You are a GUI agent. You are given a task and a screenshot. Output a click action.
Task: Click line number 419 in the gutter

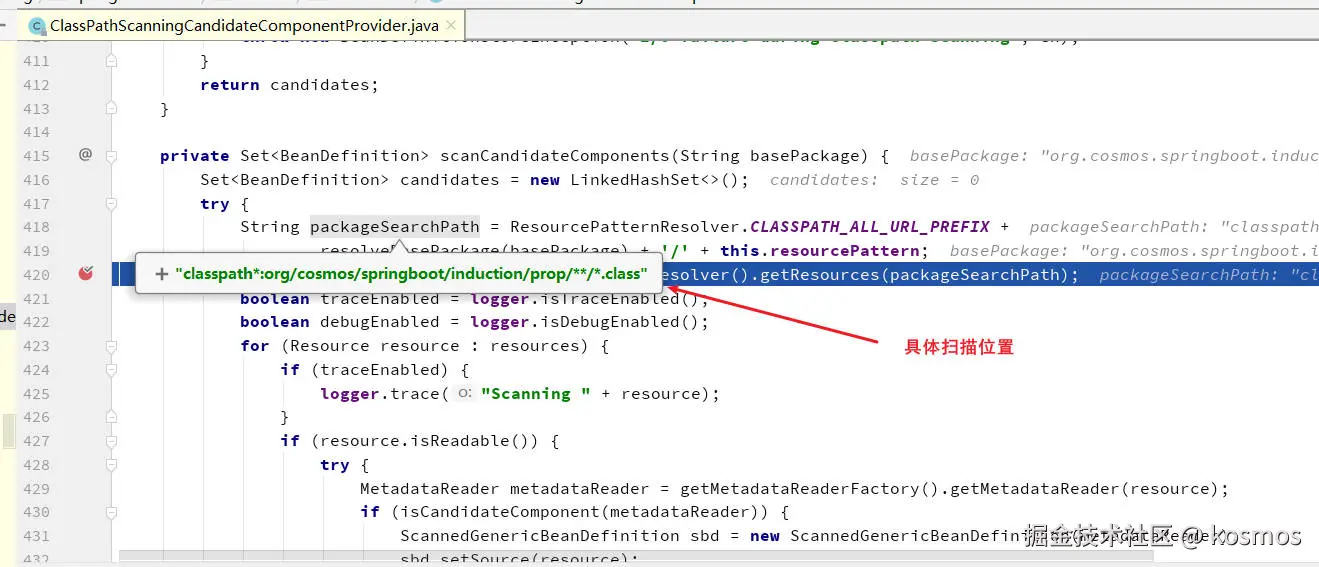click(36, 251)
